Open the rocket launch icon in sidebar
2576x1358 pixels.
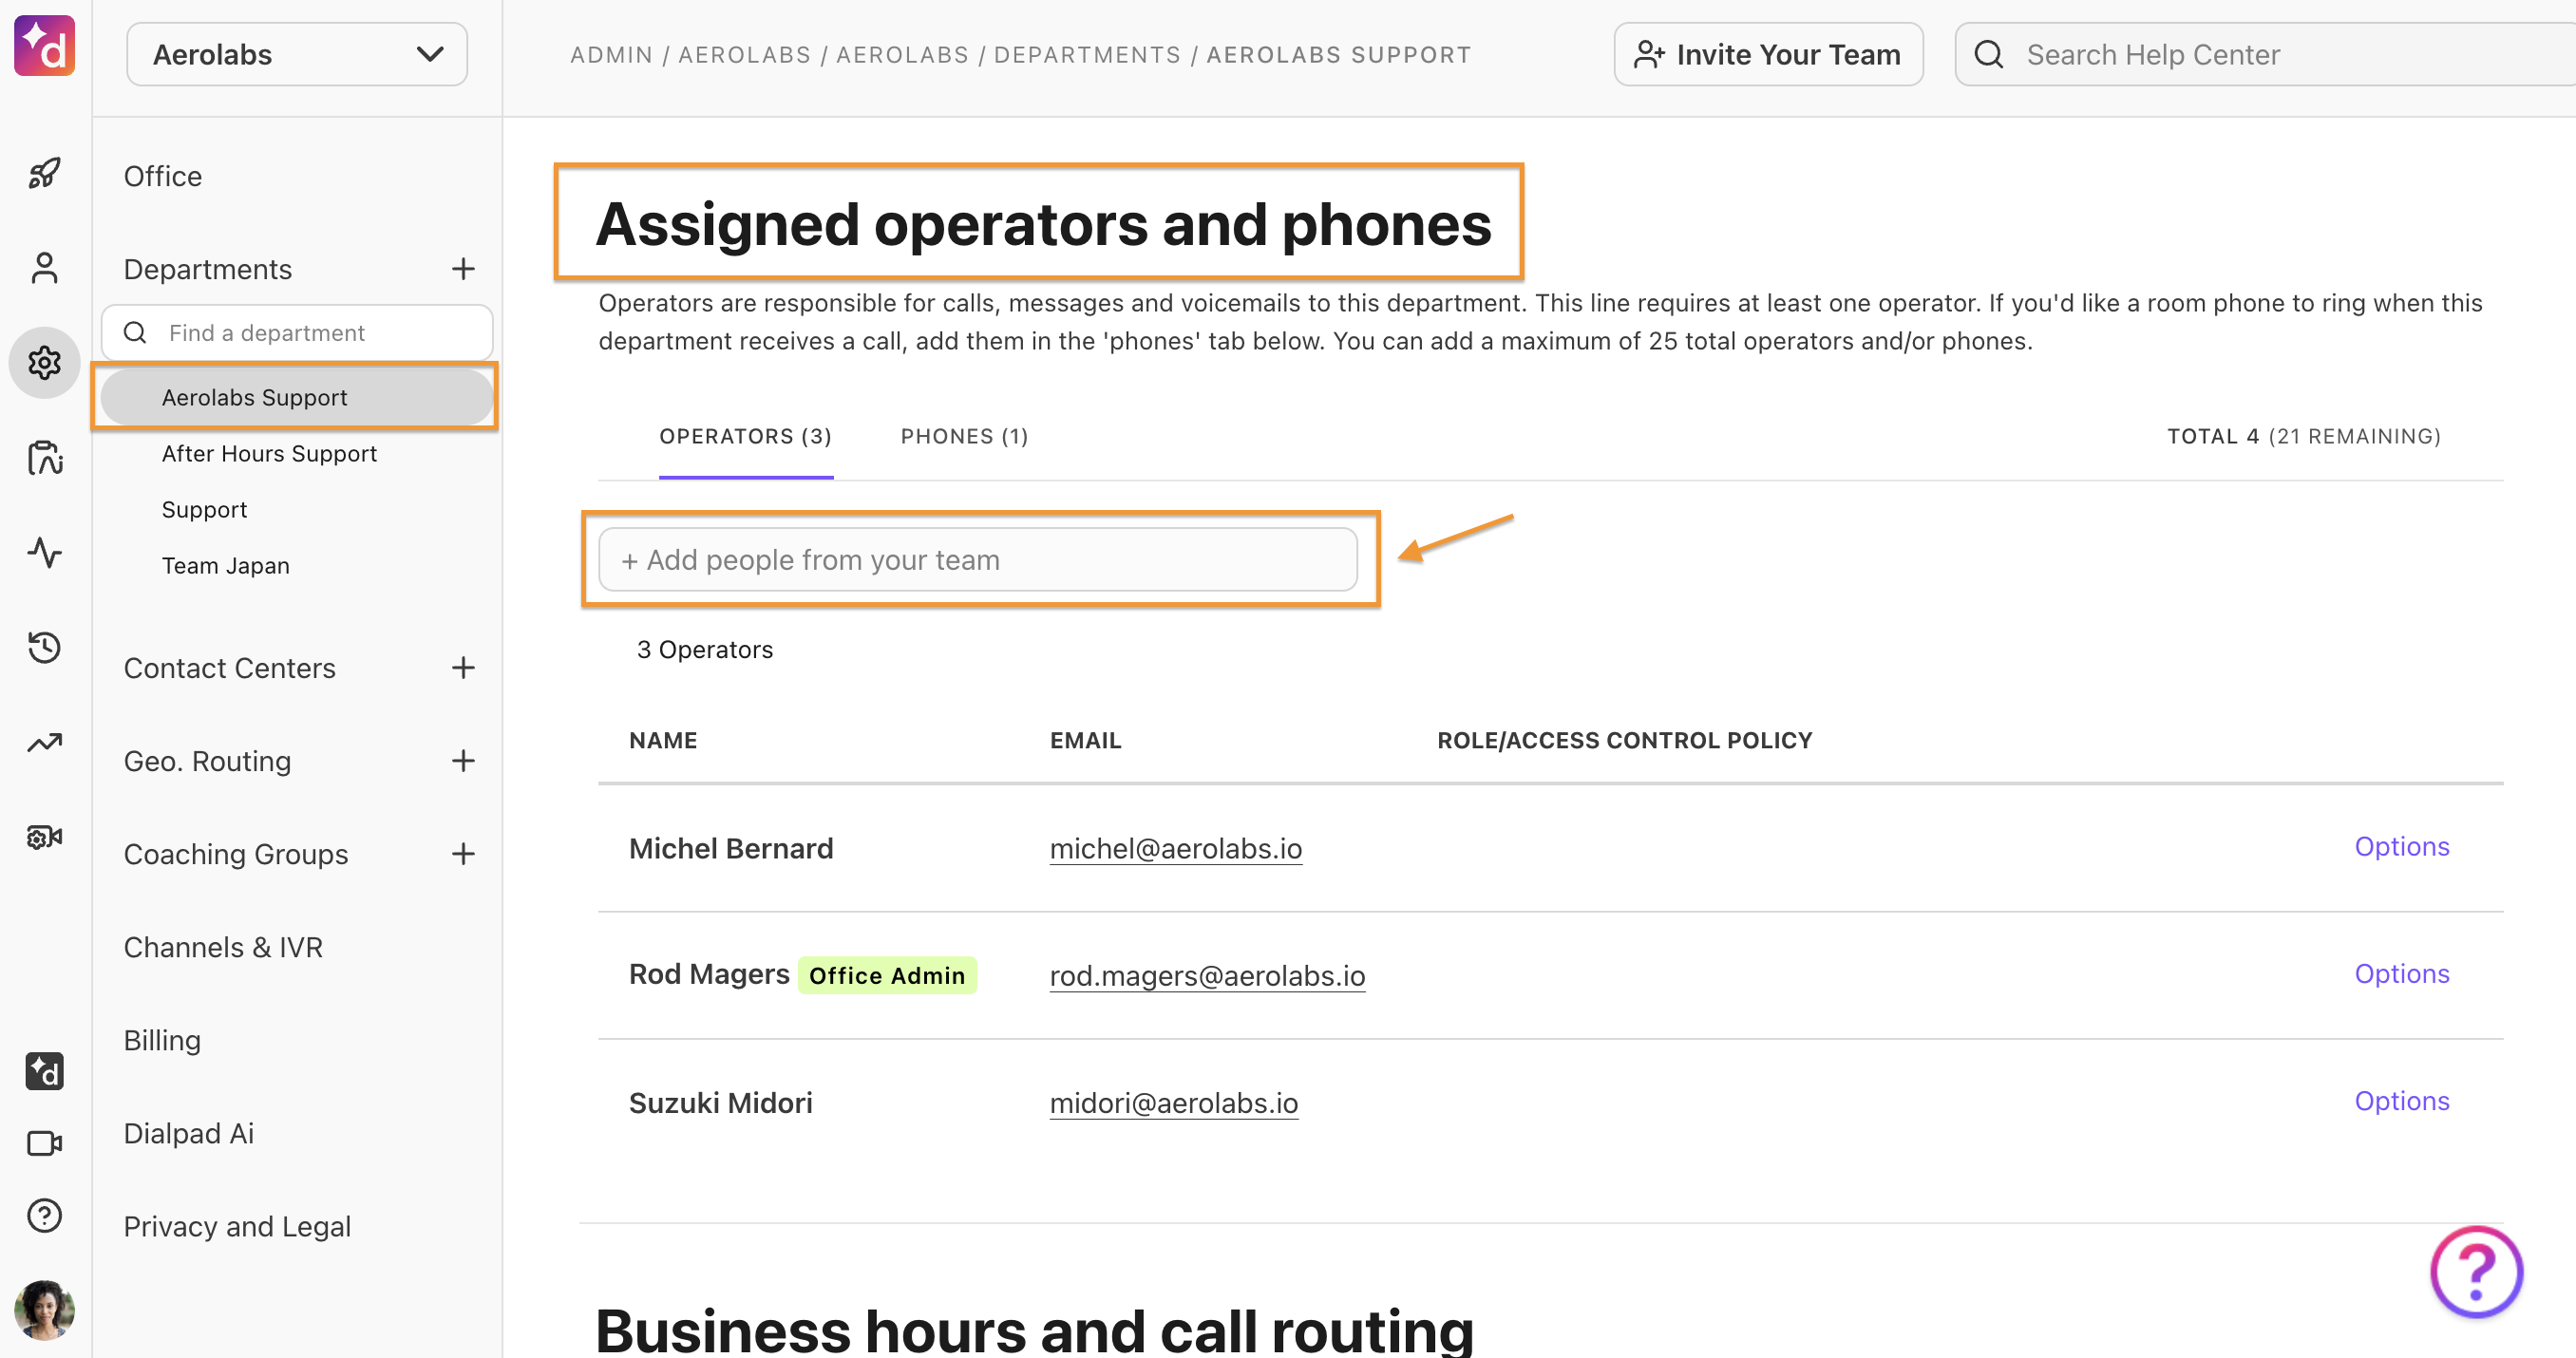click(44, 173)
